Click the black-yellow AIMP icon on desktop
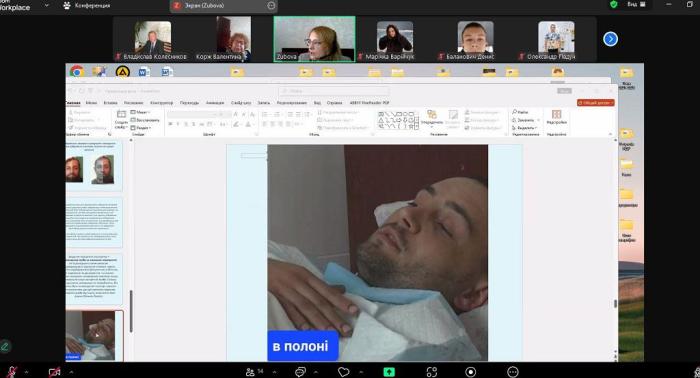The height and width of the screenshot is (378, 700). click(x=122, y=72)
